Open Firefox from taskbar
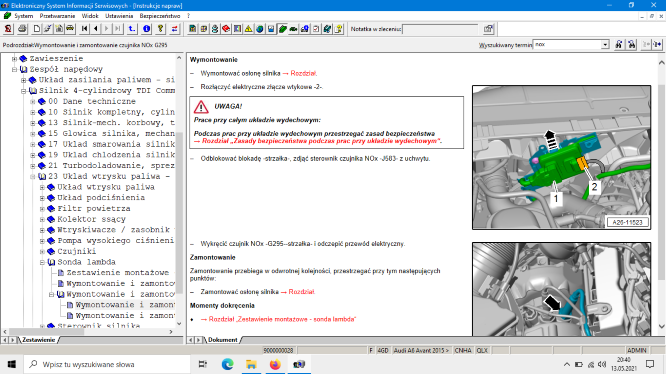Screen dimensions: 666x374 (x=275, y=364)
